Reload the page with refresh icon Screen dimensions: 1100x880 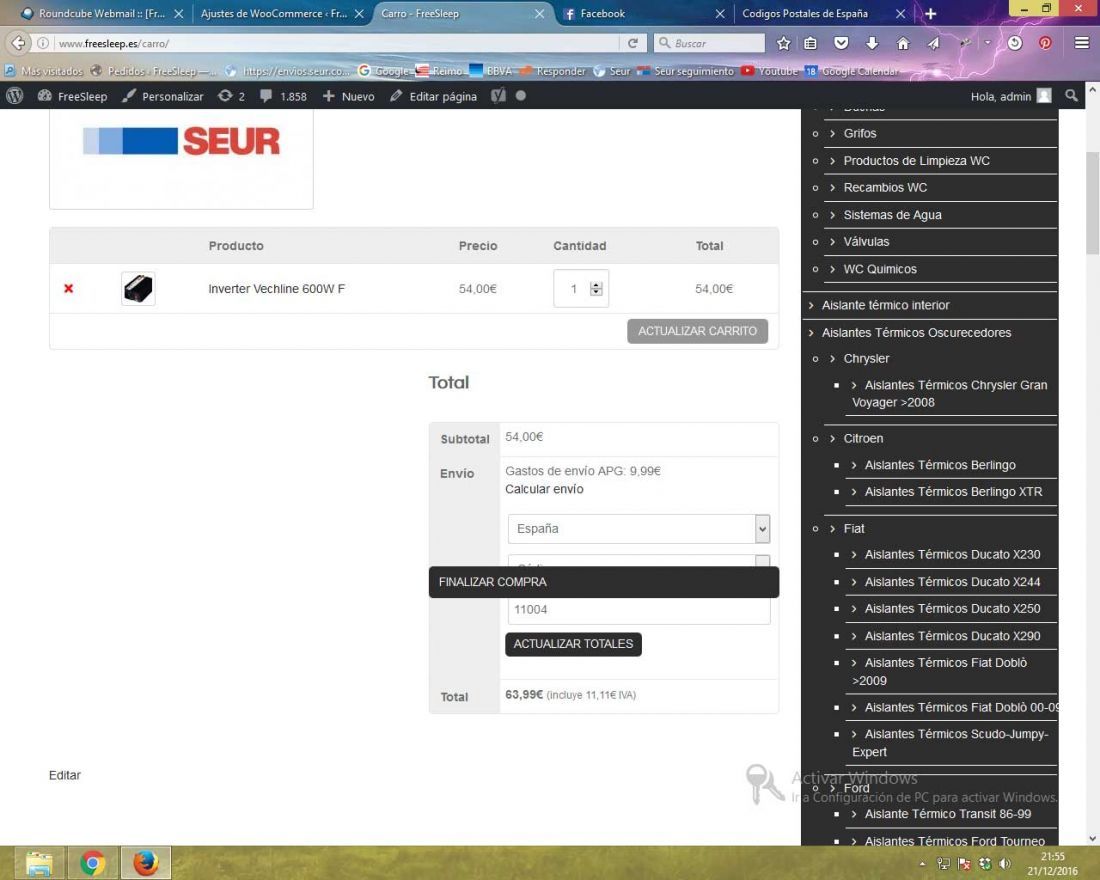point(632,43)
